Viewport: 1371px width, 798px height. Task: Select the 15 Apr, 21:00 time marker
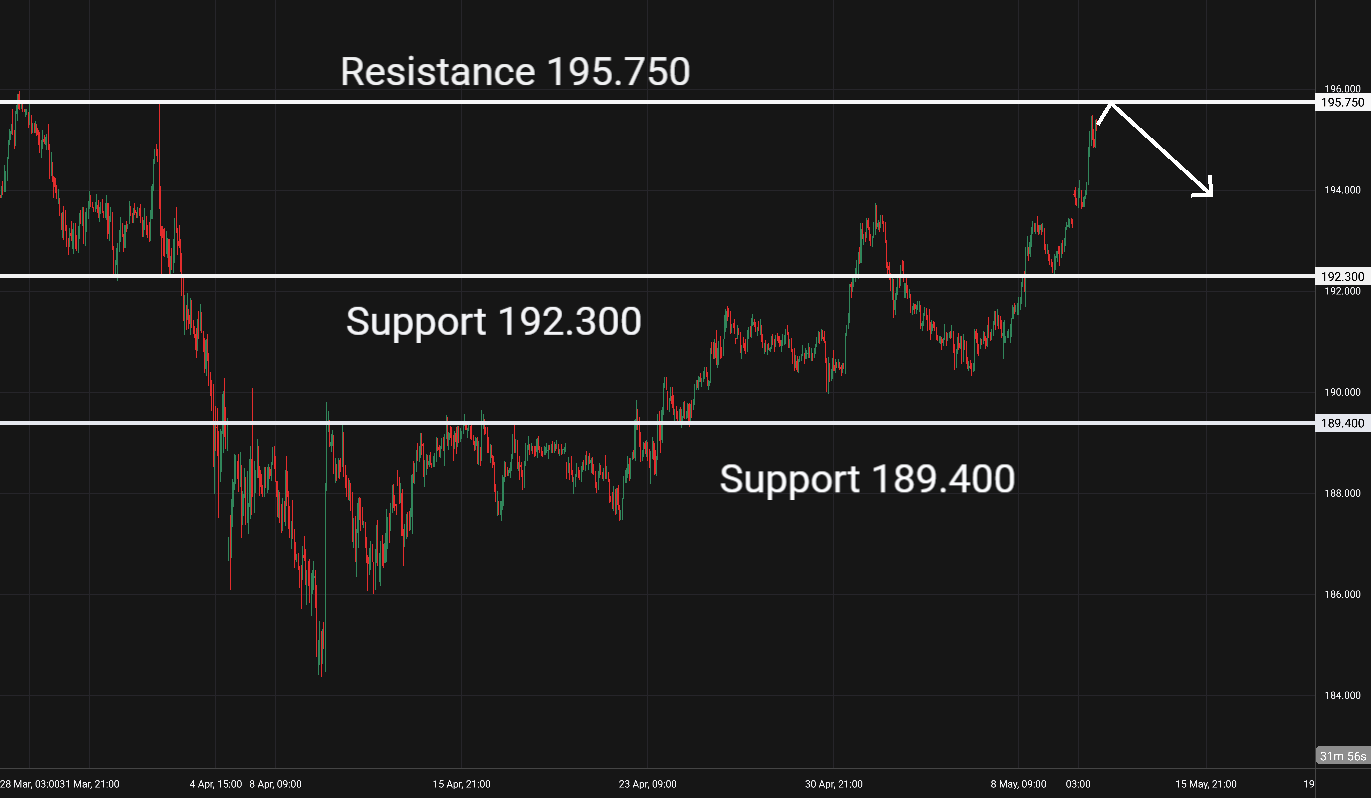(461, 784)
